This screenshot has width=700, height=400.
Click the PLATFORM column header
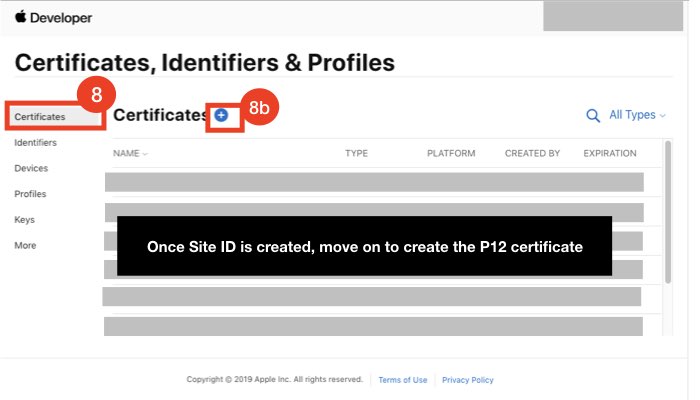point(451,153)
